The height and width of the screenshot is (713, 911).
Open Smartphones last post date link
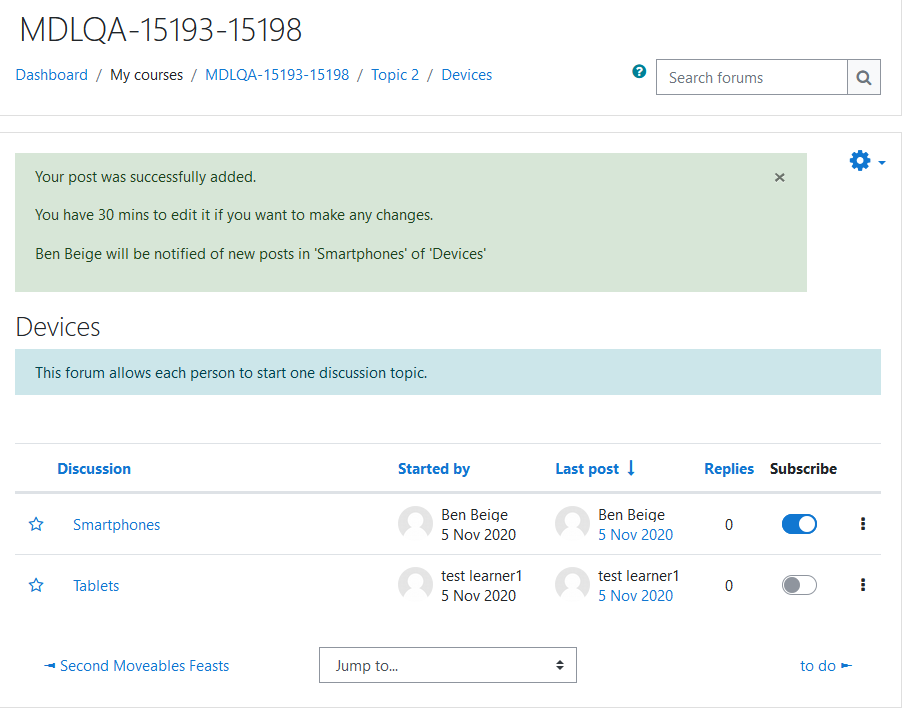(x=636, y=535)
